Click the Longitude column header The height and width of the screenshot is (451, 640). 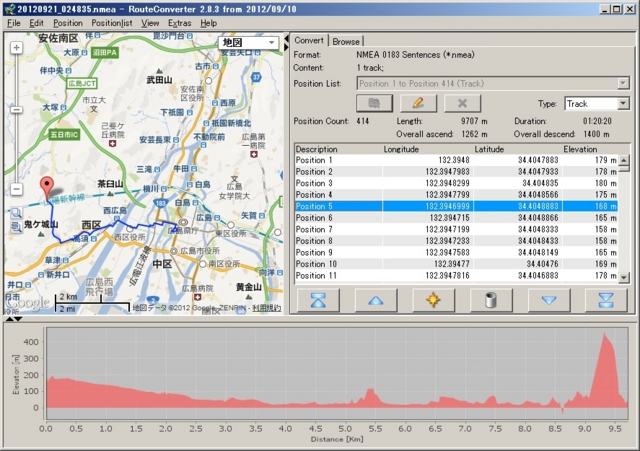tap(427, 149)
